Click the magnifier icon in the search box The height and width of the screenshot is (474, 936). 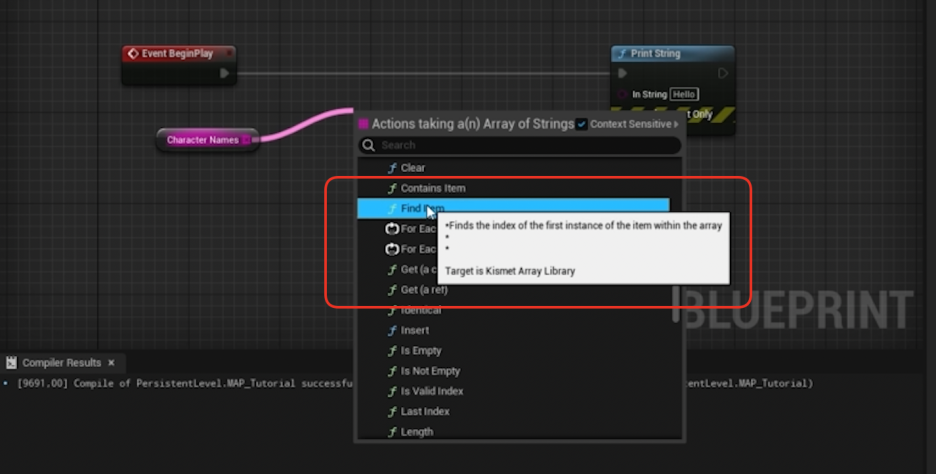pyautogui.click(x=369, y=145)
